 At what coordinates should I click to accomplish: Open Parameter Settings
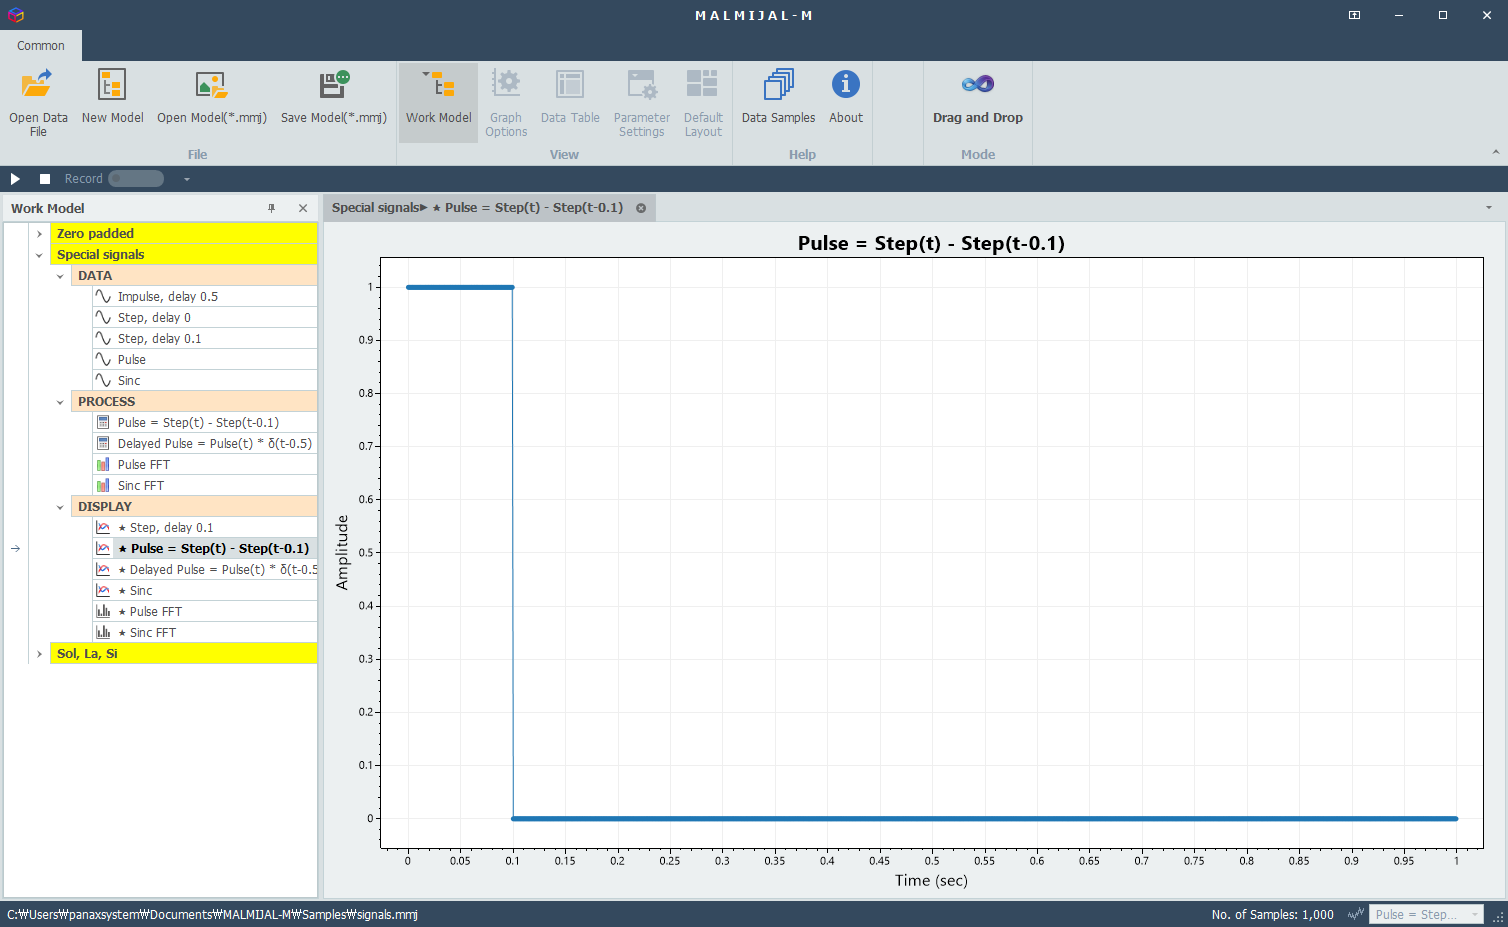pyautogui.click(x=641, y=102)
